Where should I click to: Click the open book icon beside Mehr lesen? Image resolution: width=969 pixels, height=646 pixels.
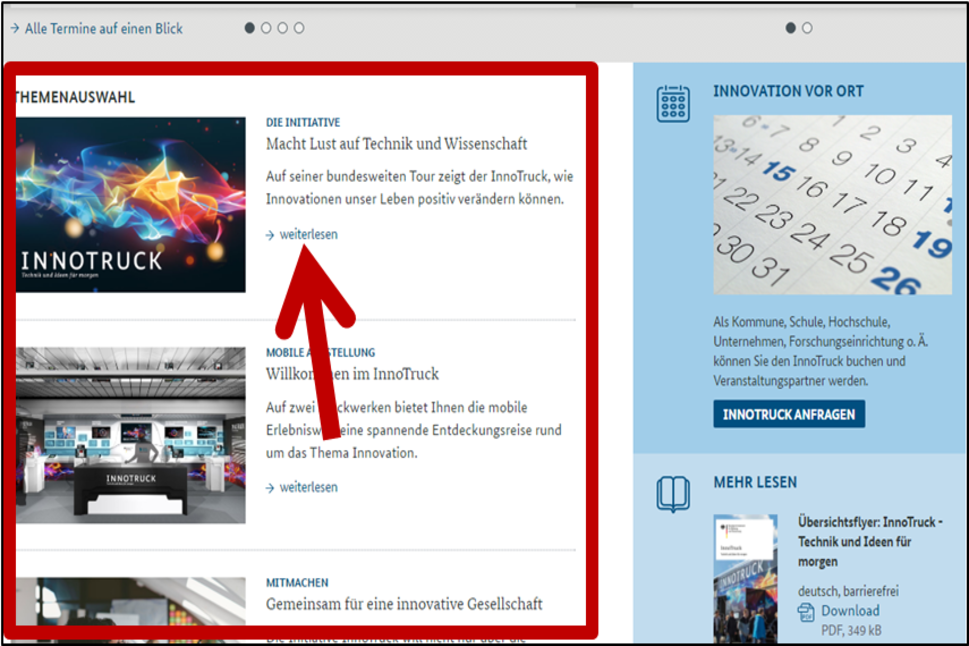(673, 494)
